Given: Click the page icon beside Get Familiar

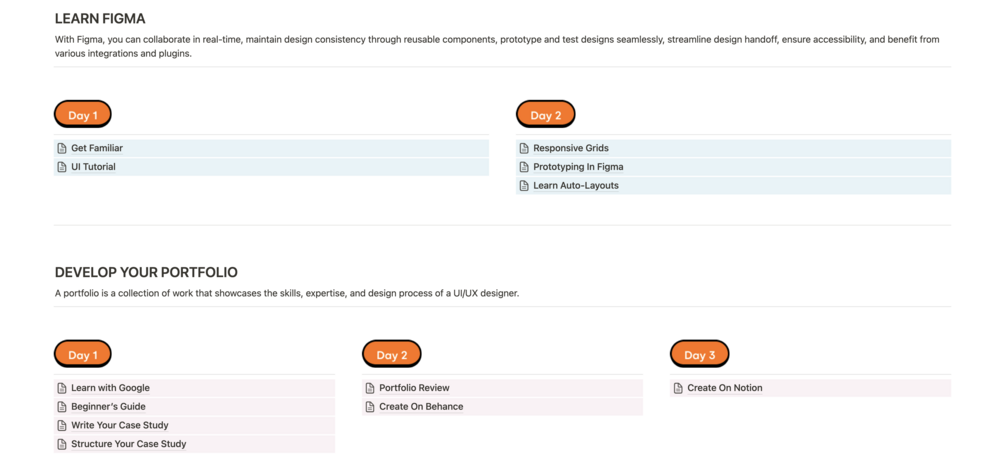Looking at the screenshot, I should pos(62,148).
